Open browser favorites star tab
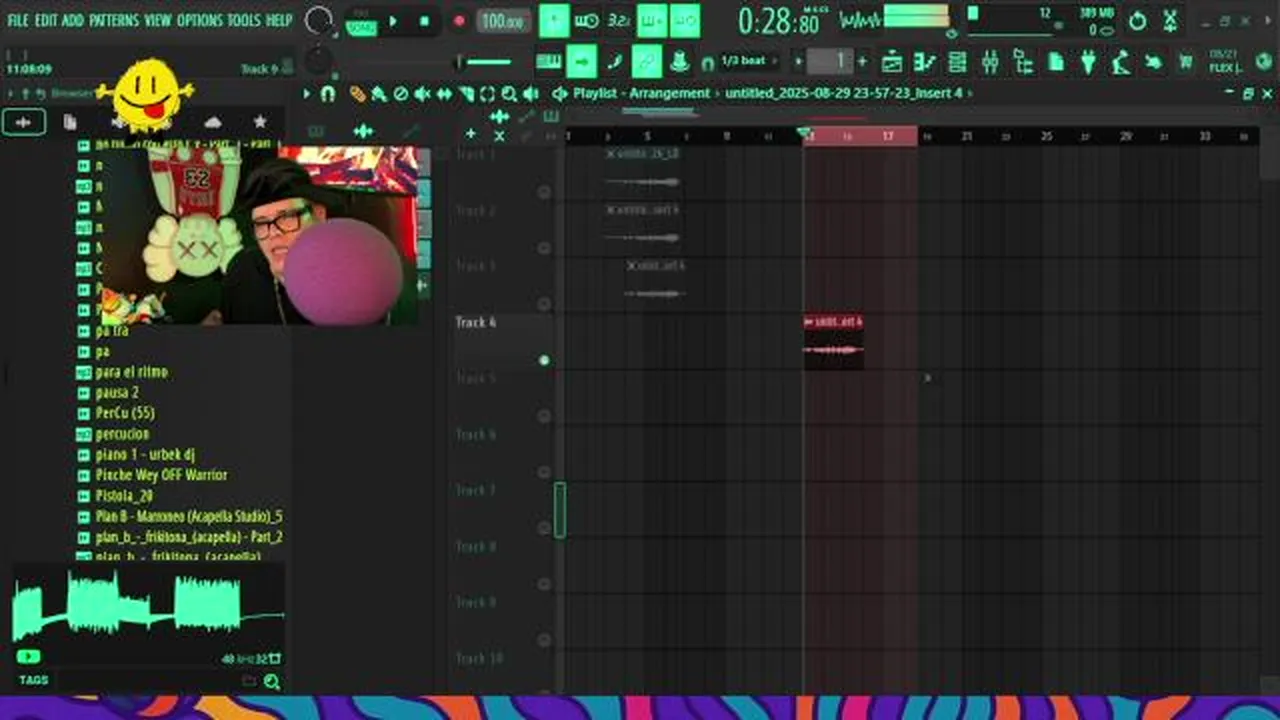The image size is (1280, 720). point(260,122)
